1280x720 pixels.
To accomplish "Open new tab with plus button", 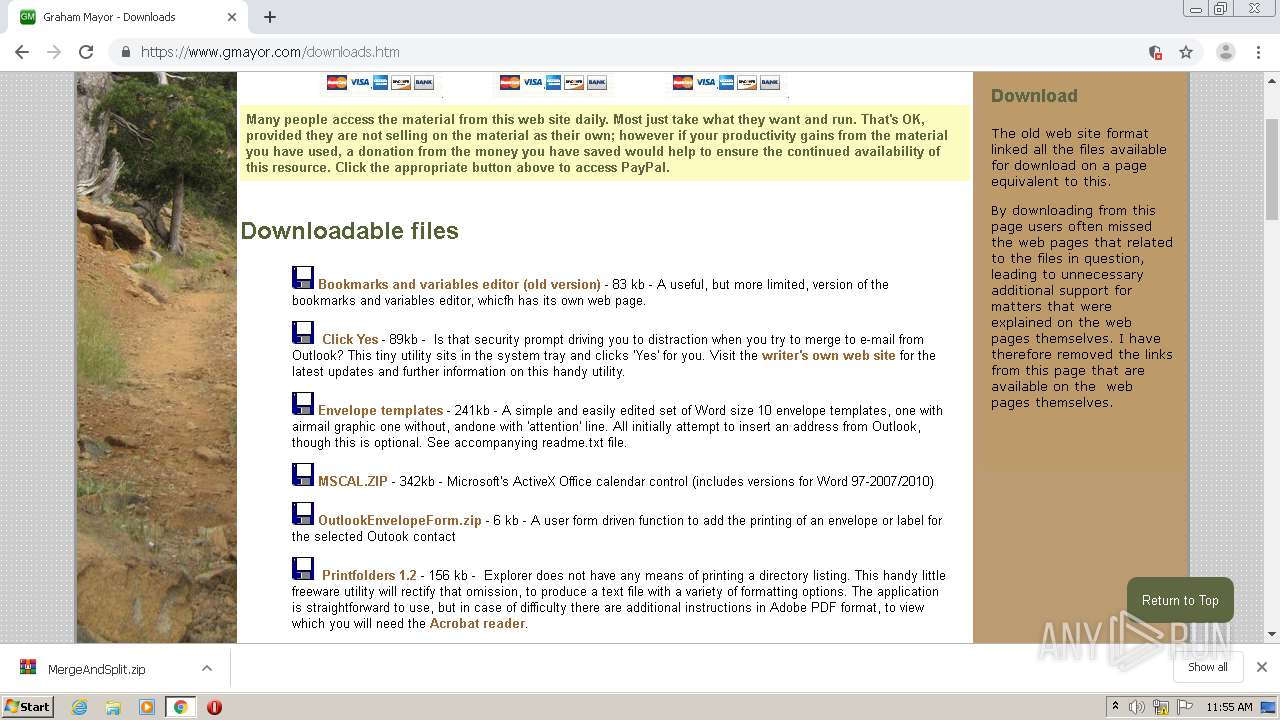I will 270,17.
